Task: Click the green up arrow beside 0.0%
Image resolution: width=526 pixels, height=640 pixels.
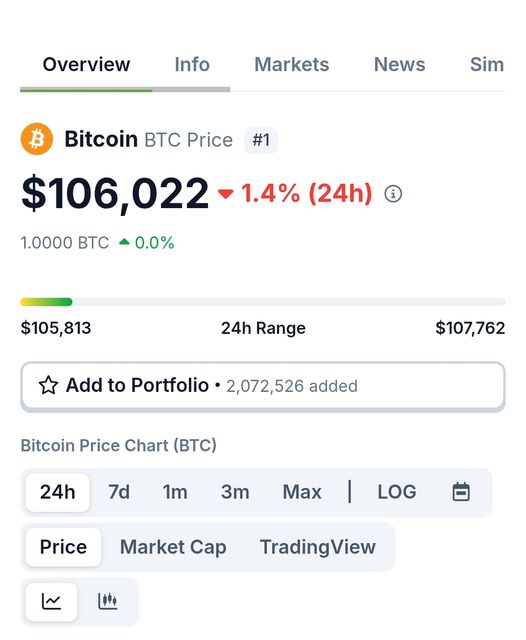Action: 124,242
